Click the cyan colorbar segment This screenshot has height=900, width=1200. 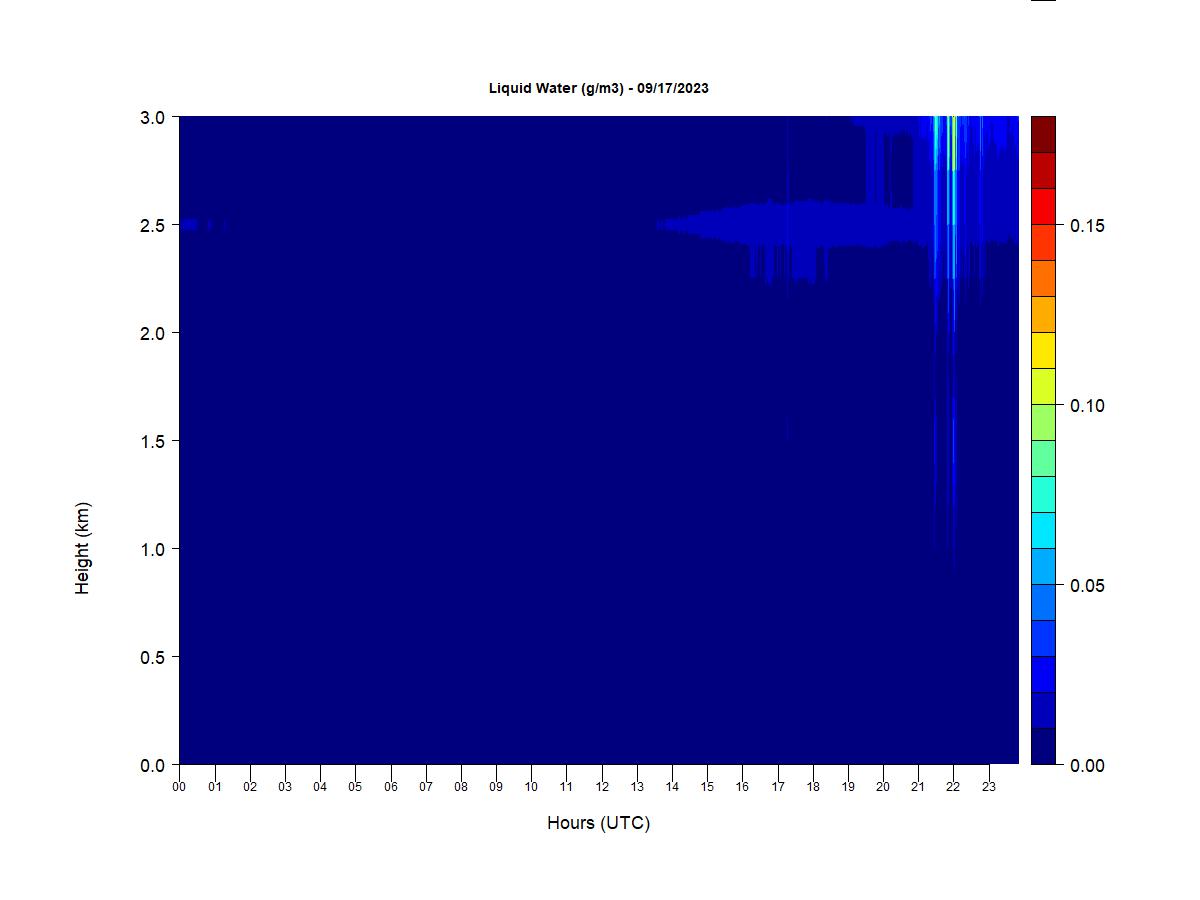[x=1043, y=530]
